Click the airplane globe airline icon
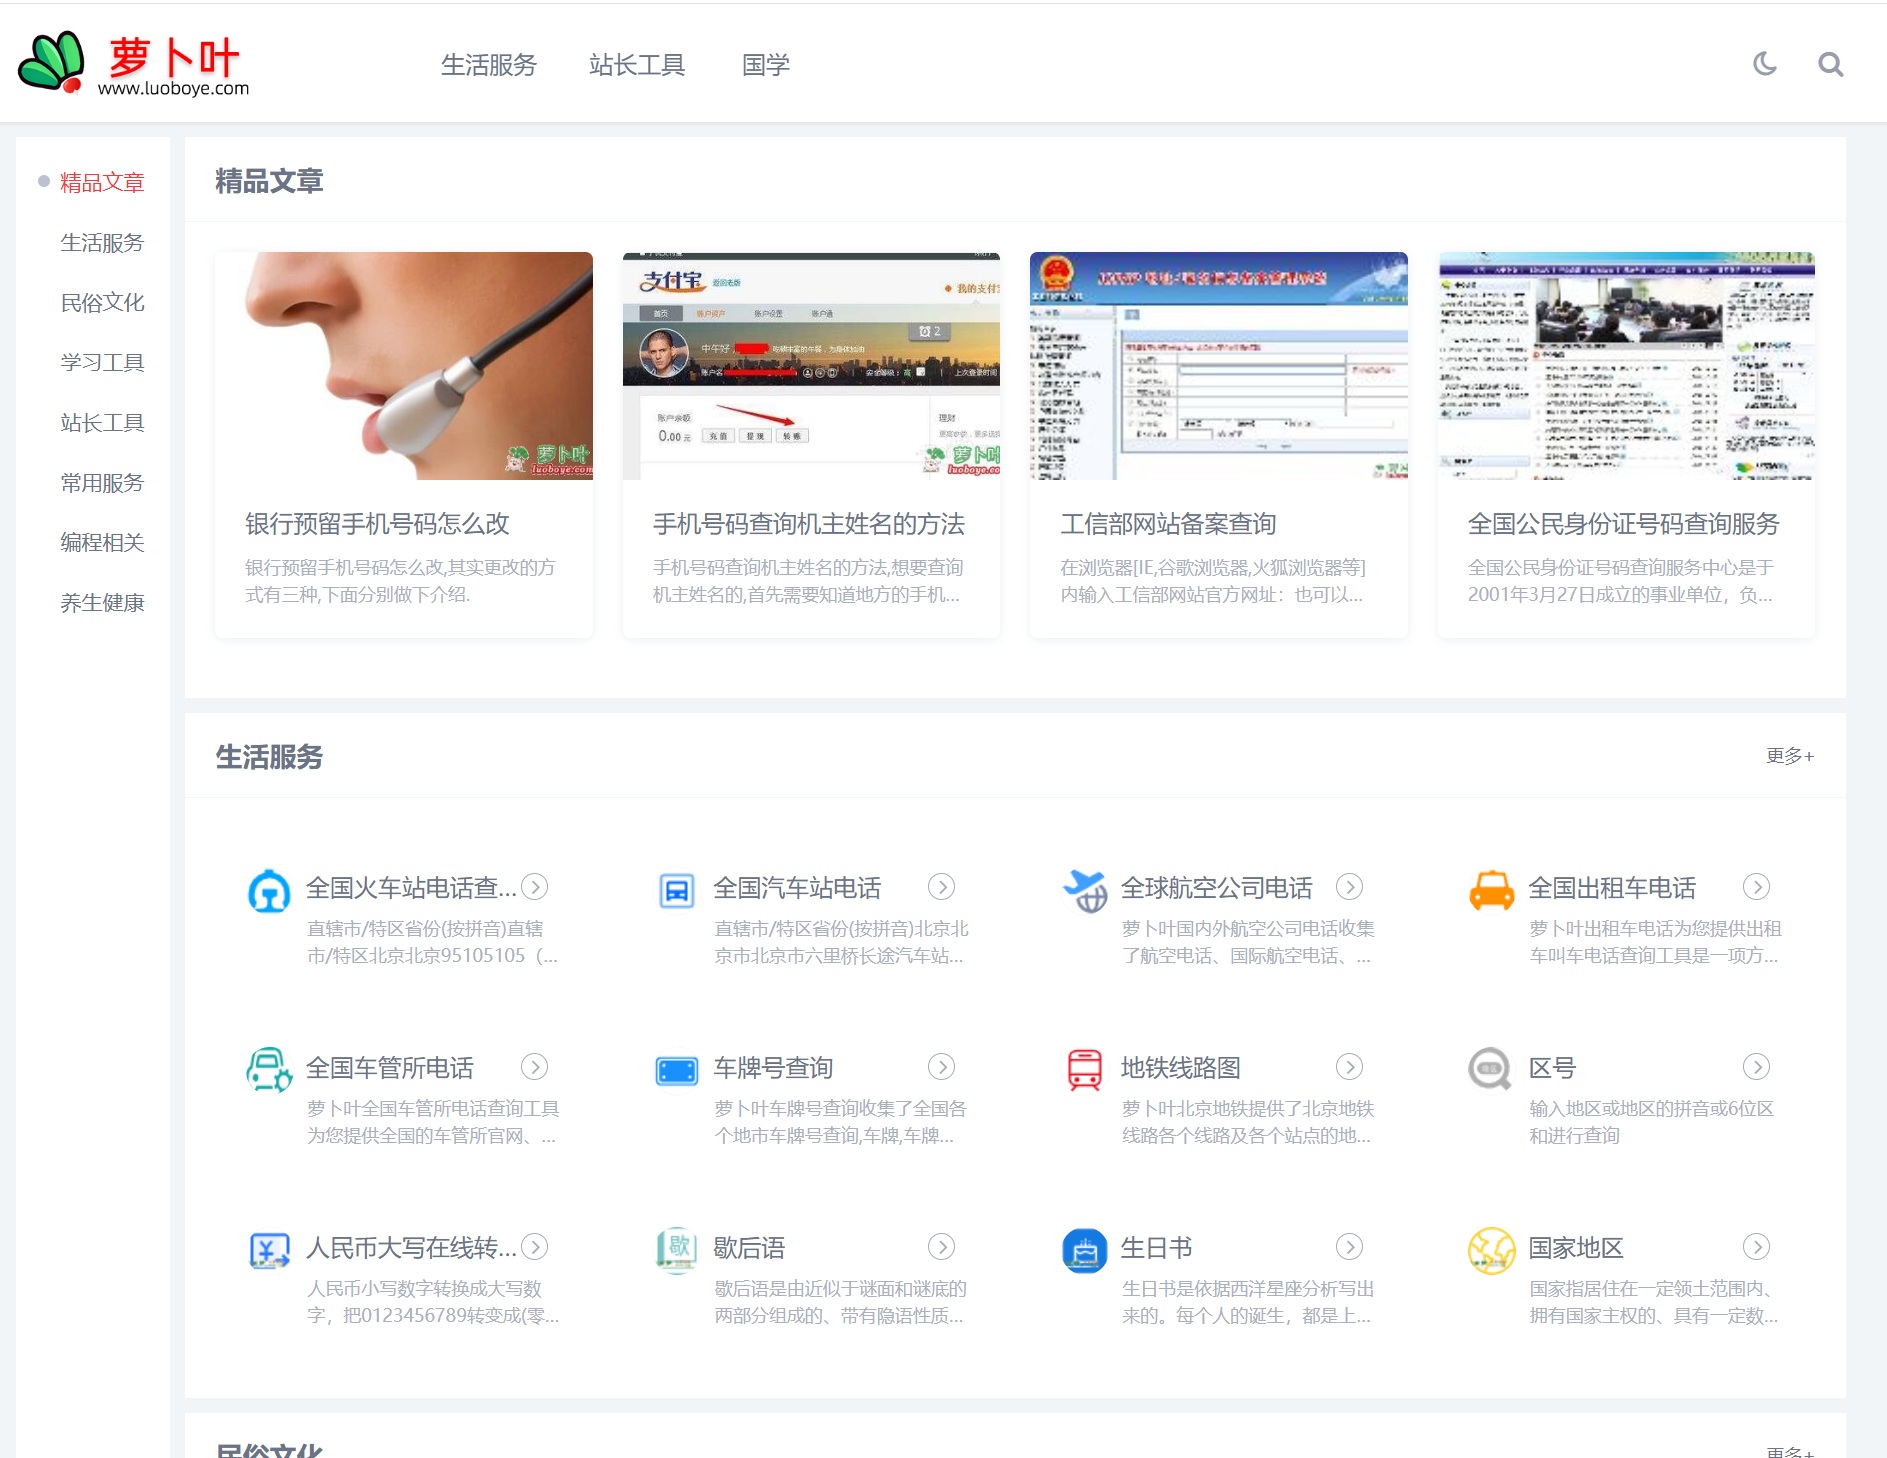 (1085, 890)
